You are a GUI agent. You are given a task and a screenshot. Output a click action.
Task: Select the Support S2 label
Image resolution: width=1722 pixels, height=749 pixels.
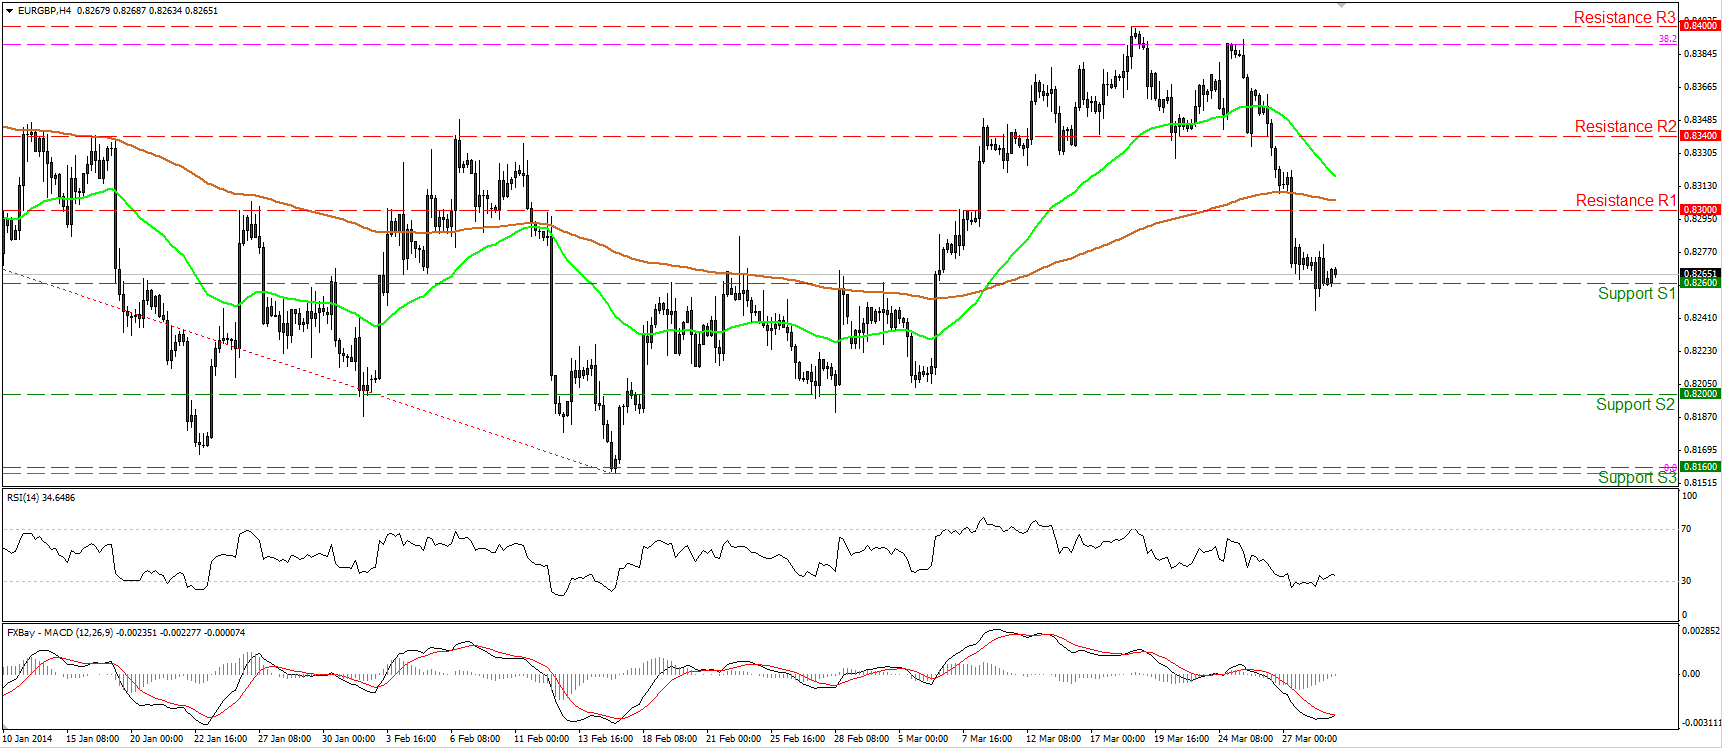pyautogui.click(x=1635, y=405)
